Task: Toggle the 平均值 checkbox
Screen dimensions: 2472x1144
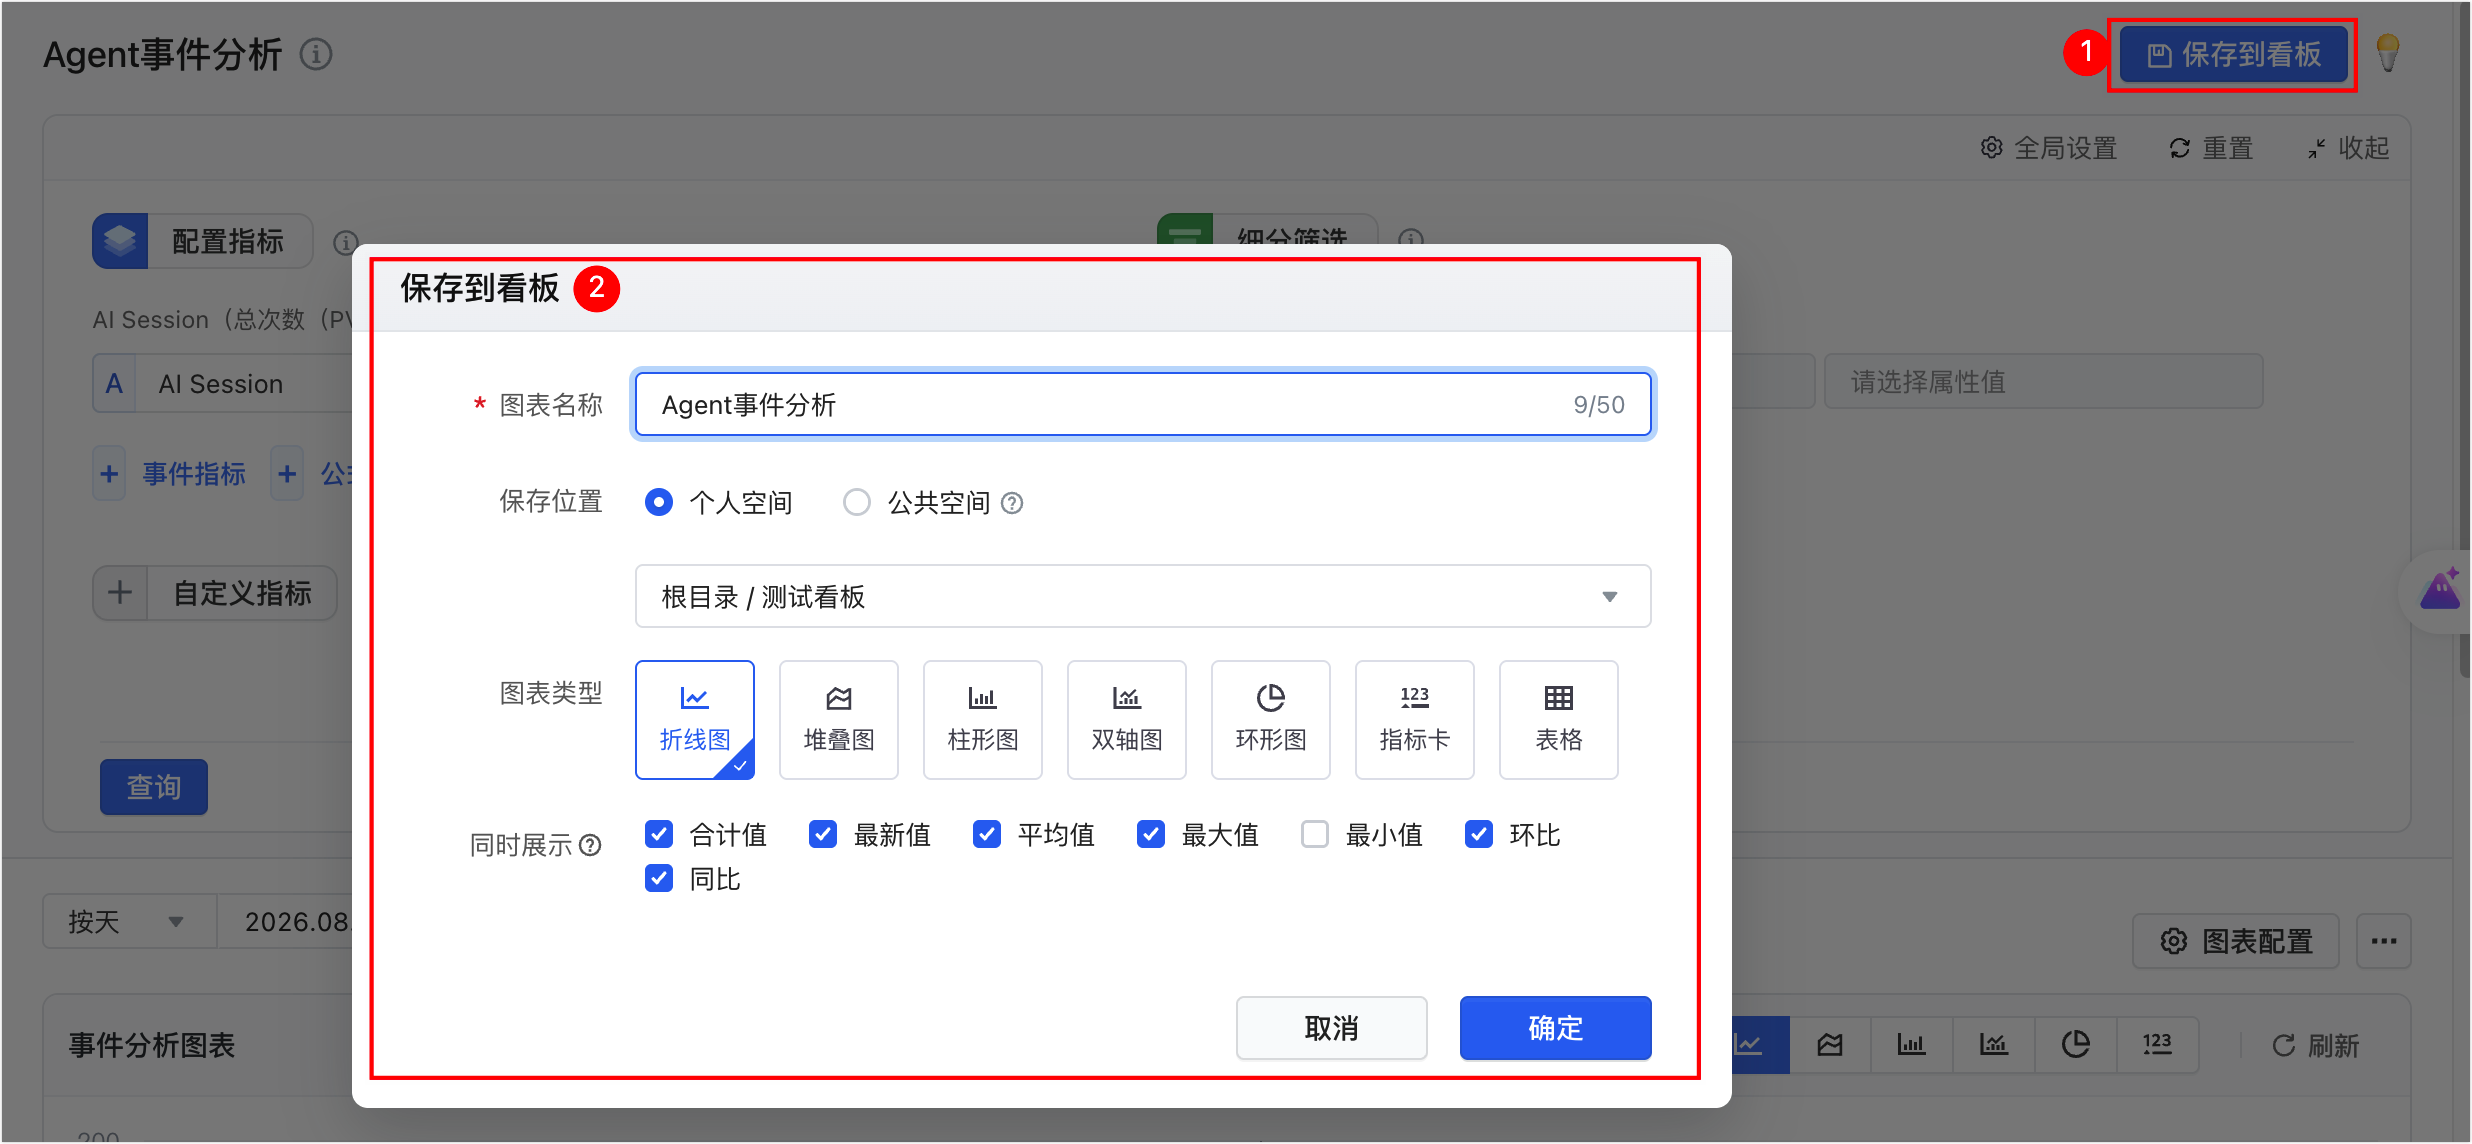Action: (987, 834)
